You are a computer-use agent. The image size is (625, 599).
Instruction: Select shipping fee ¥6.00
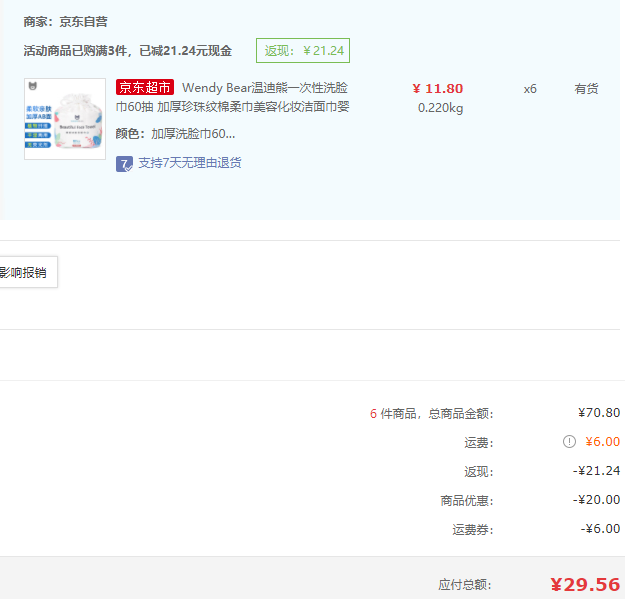click(x=603, y=442)
